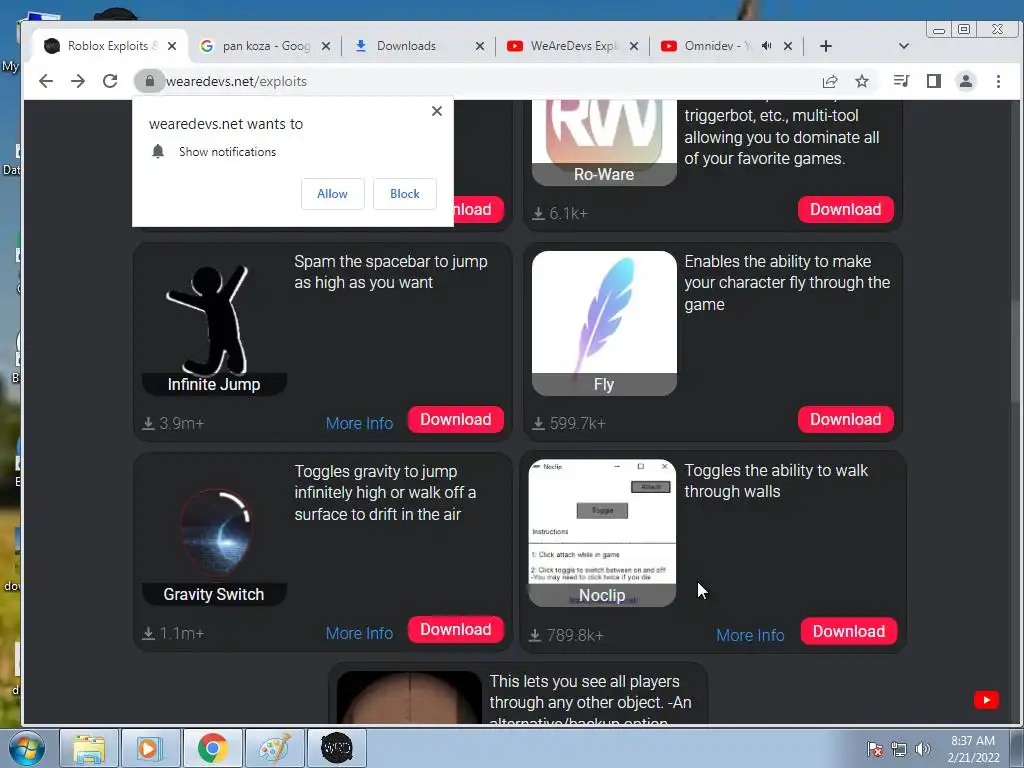The height and width of the screenshot is (768, 1024).
Task: Click the Gravity Switch thumbnail
Action: (214, 534)
